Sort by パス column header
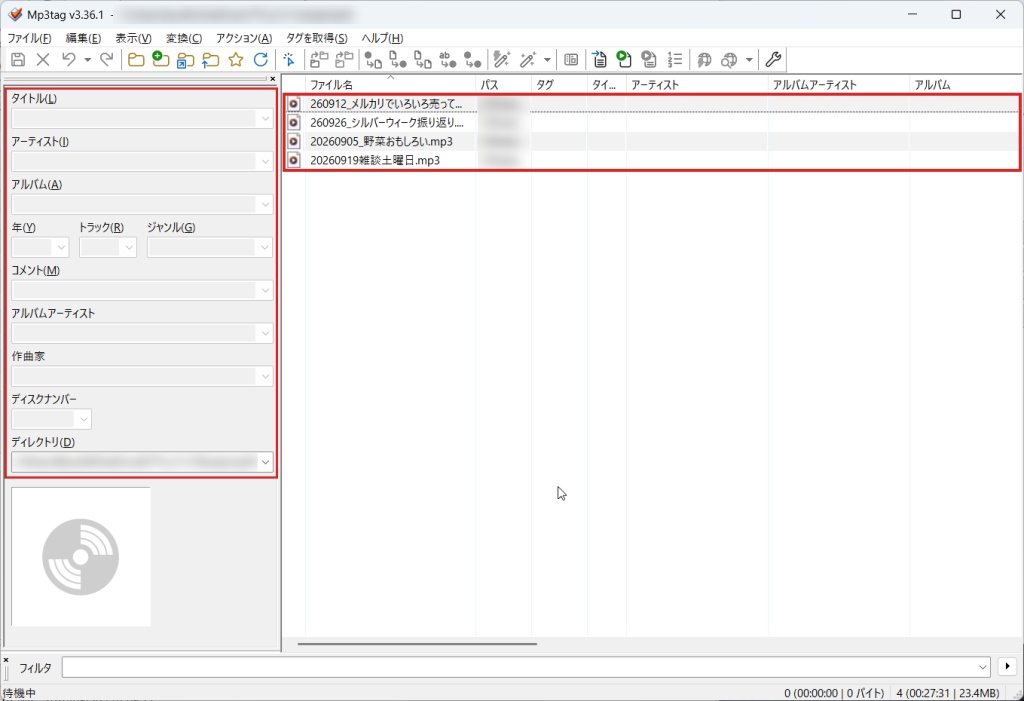The height and width of the screenshot is (701, 1024). 504,85
